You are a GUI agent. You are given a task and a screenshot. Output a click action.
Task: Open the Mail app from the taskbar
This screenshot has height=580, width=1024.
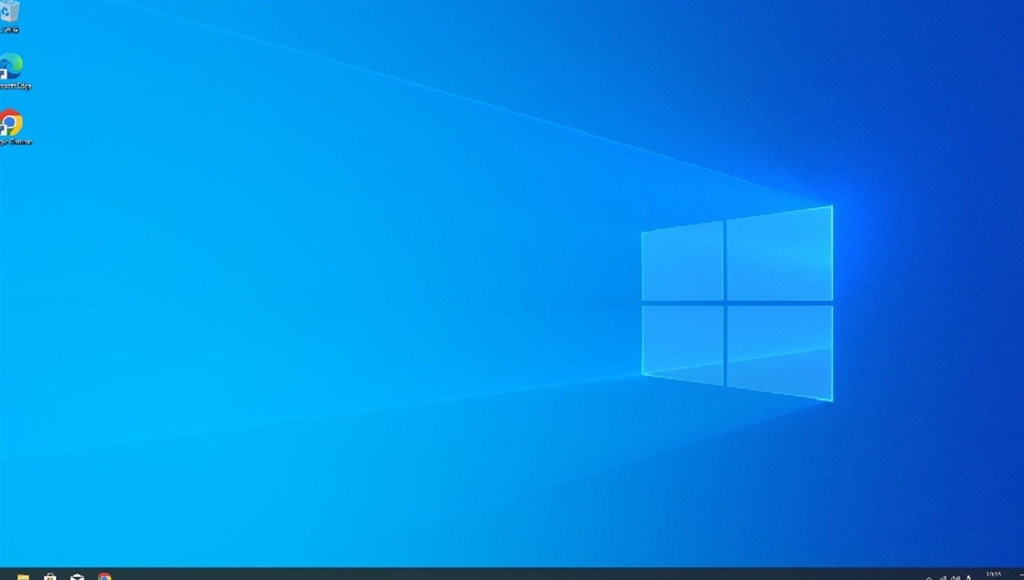coord(77,576)
